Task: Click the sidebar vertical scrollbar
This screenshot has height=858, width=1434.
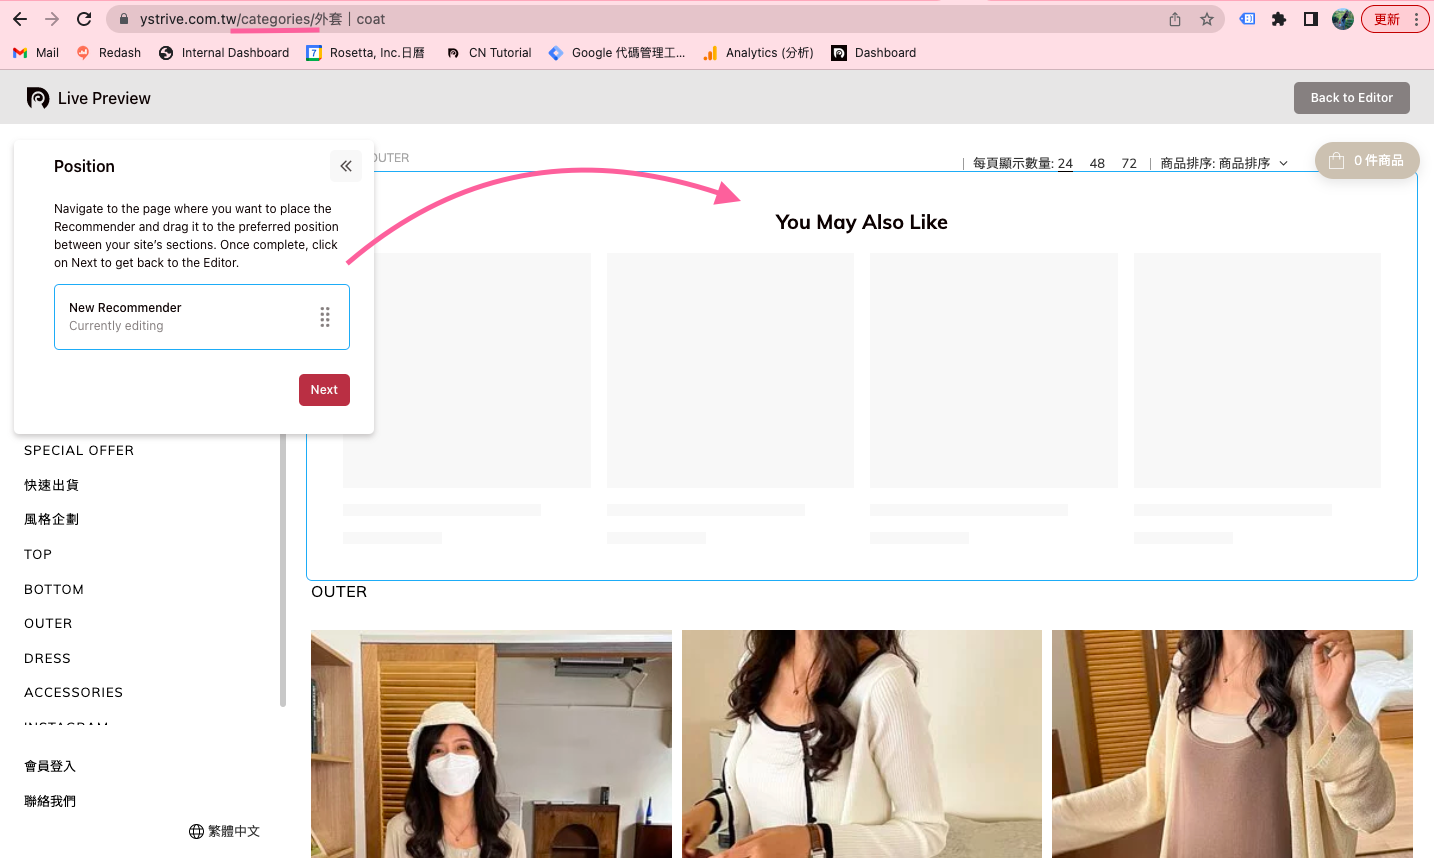Action: (x=283, y=570)
